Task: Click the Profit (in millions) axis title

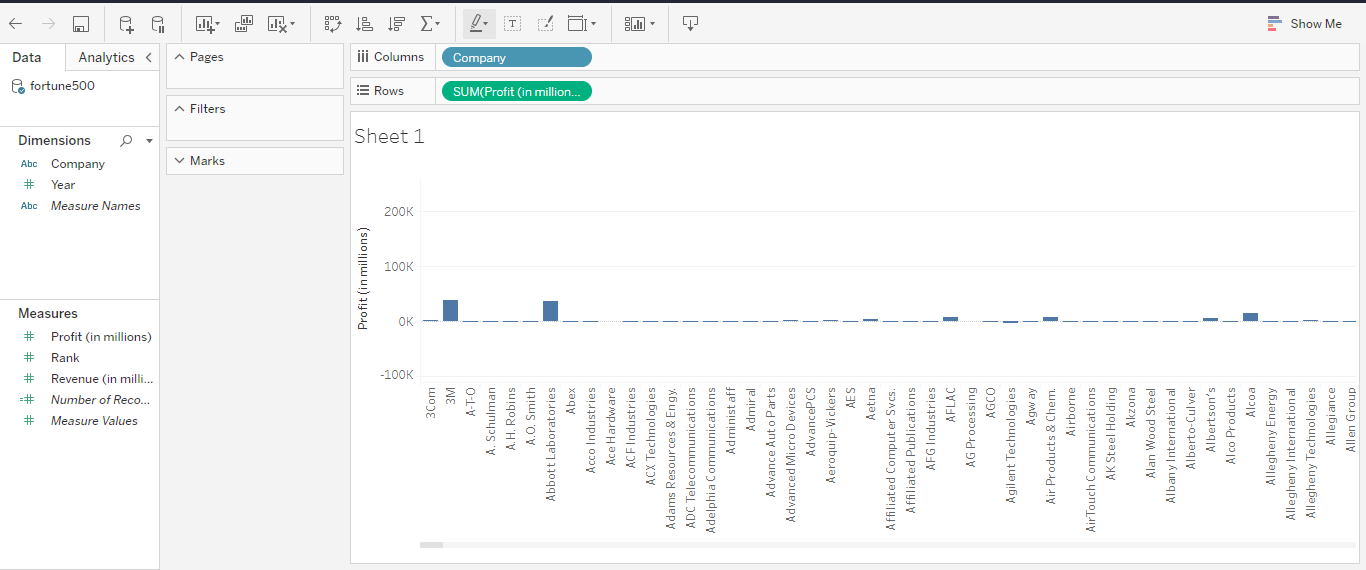Action: (x=364, y=279)
